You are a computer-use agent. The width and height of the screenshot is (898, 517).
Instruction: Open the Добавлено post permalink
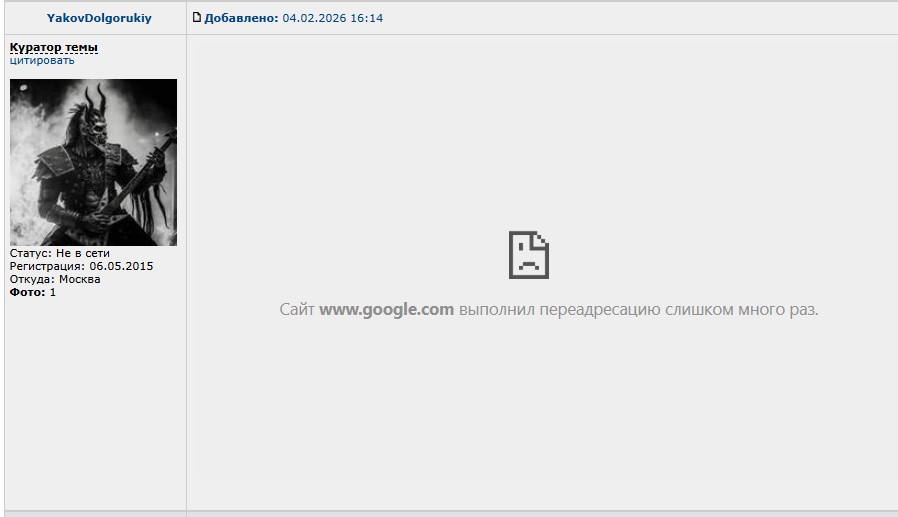coord(241,18)
